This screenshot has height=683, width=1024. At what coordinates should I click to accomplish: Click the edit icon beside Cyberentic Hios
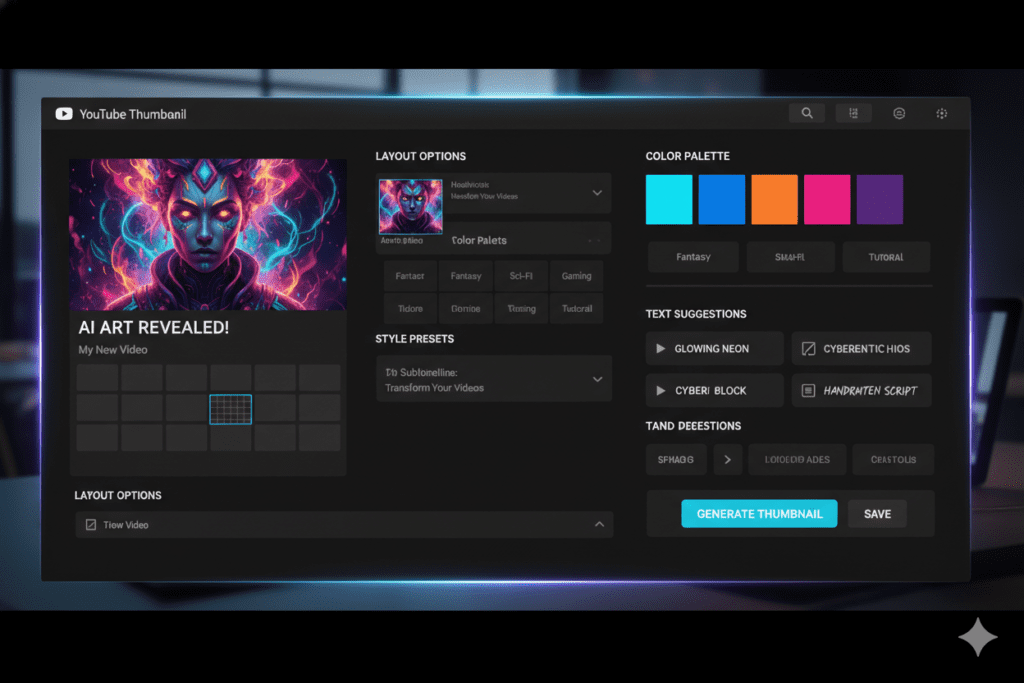810,348
